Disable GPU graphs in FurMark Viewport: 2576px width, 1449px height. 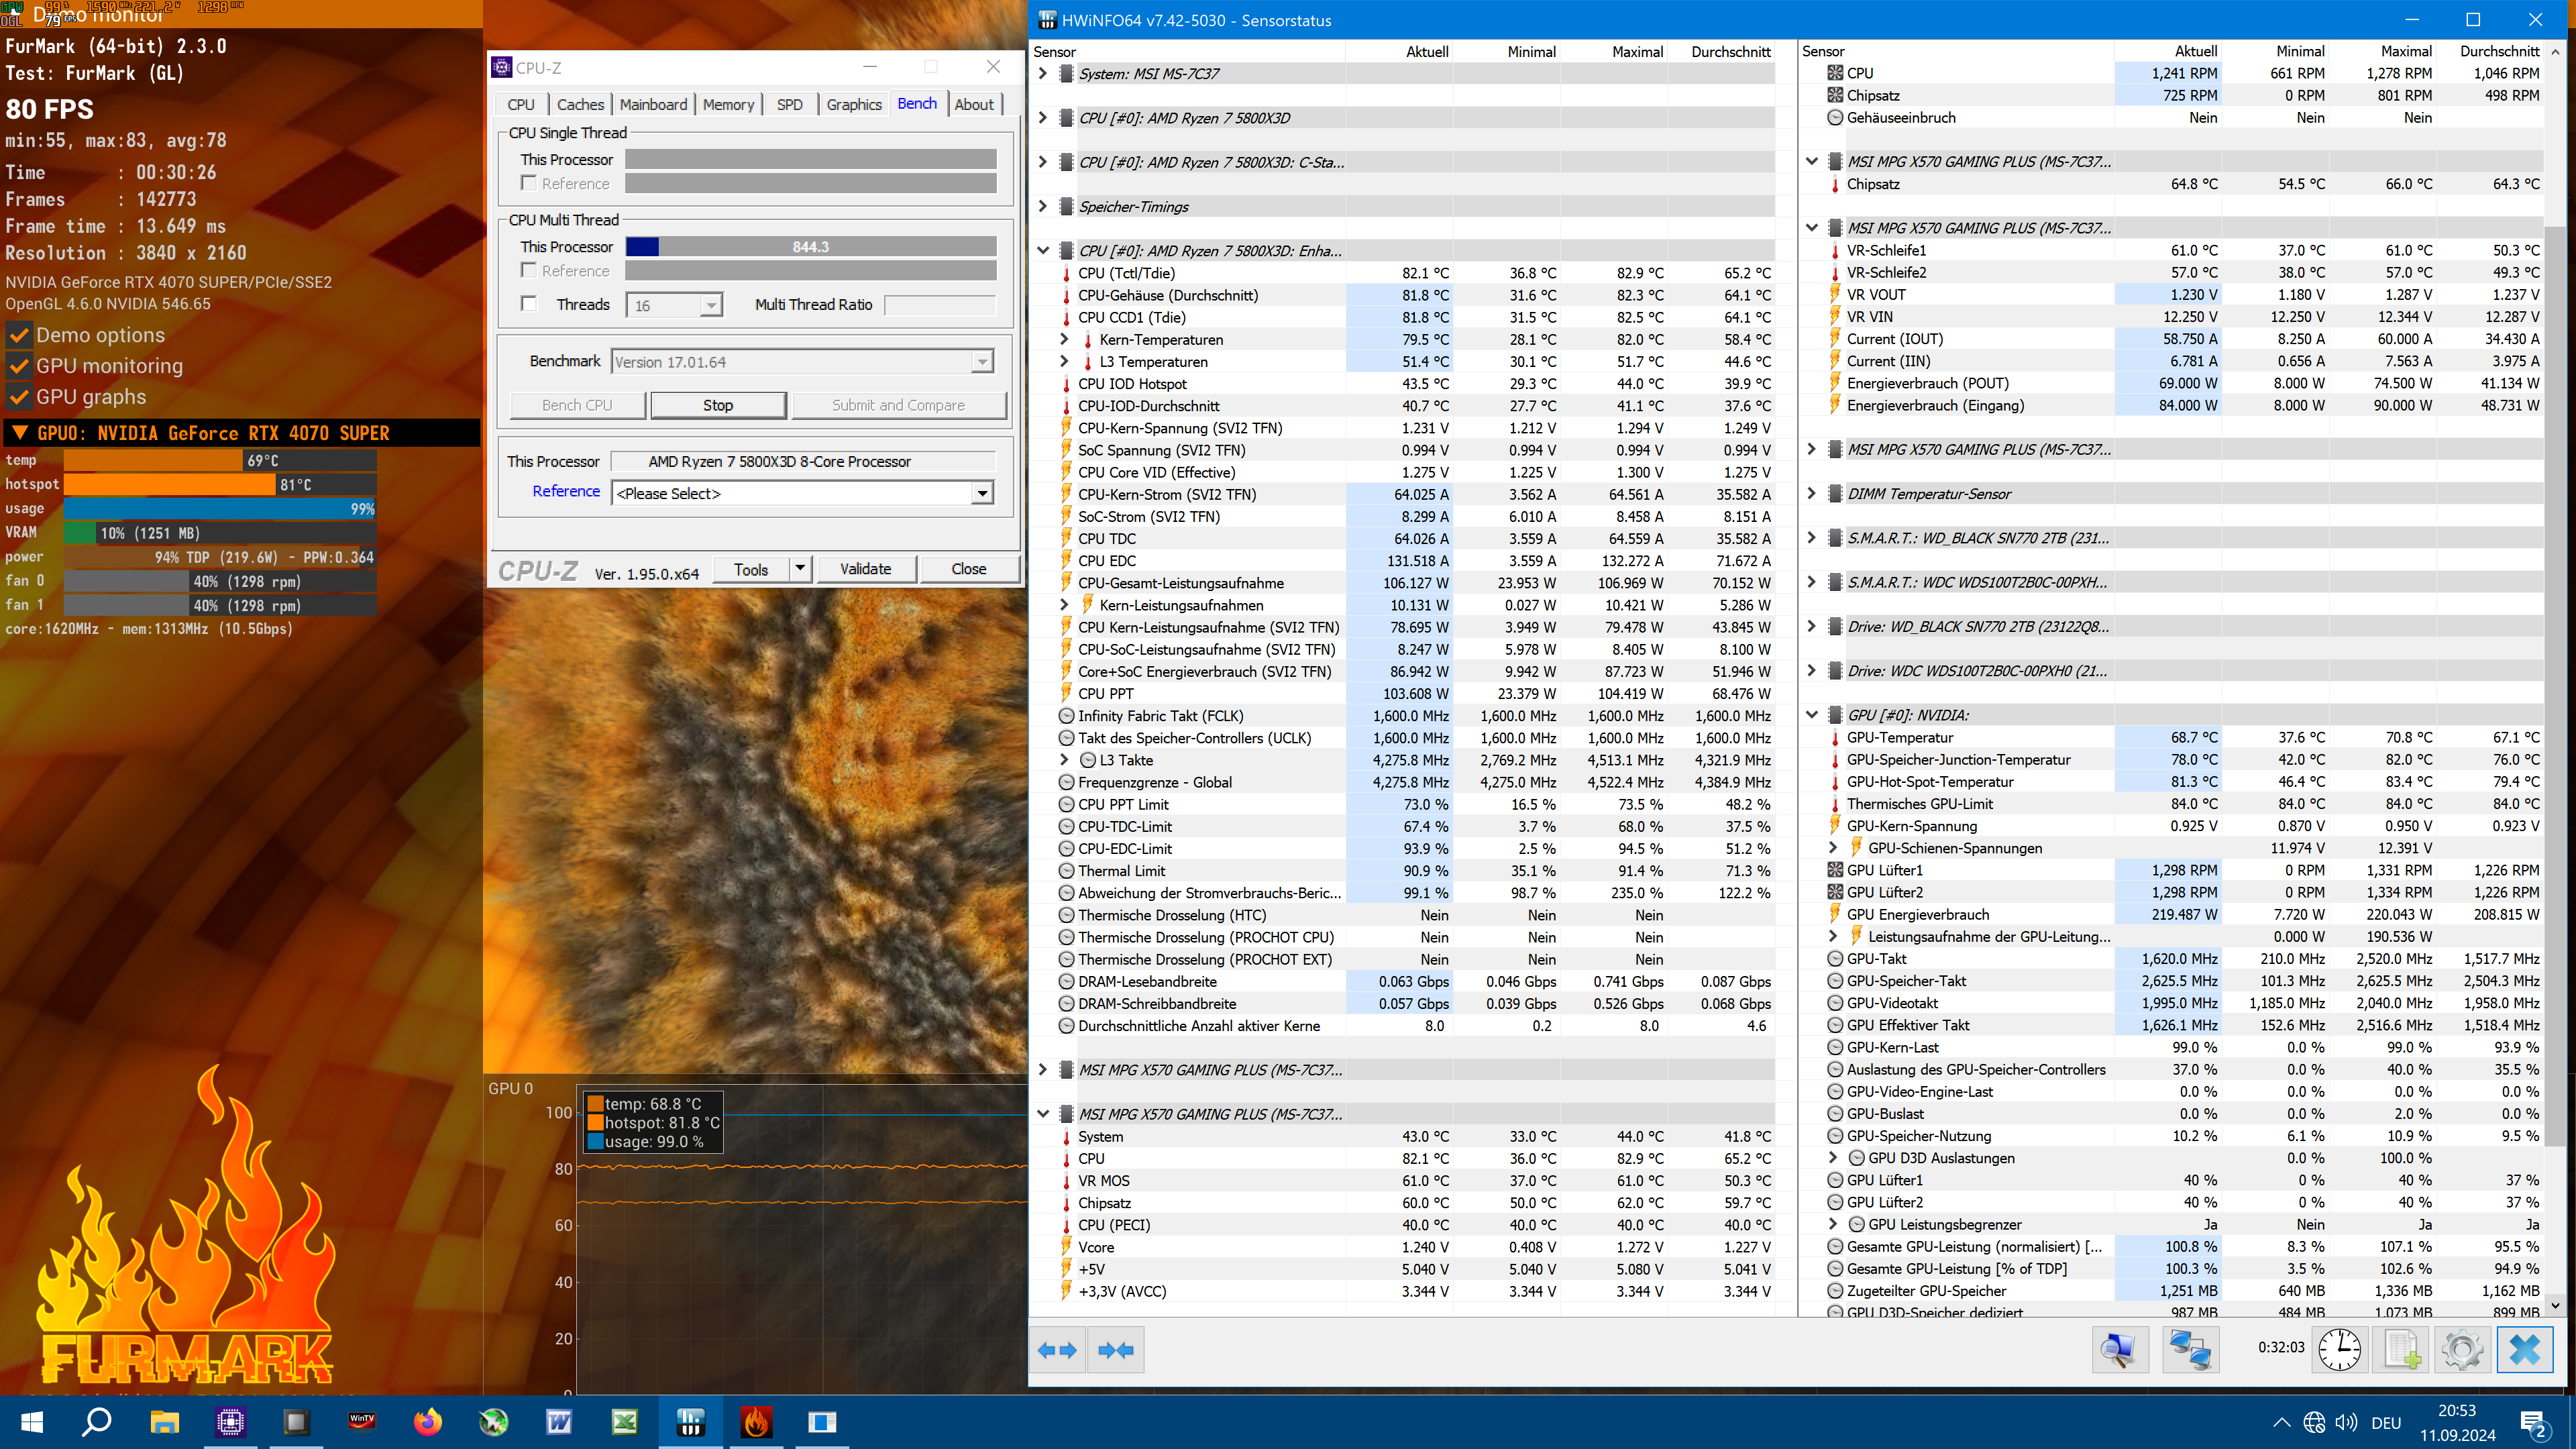point(19,397)
